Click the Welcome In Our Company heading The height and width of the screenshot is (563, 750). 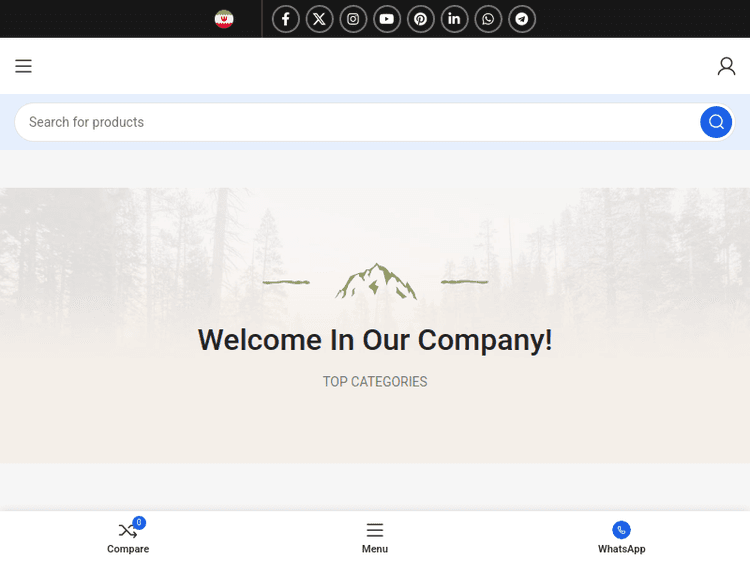pyautogui.click(x=375, y=340)
